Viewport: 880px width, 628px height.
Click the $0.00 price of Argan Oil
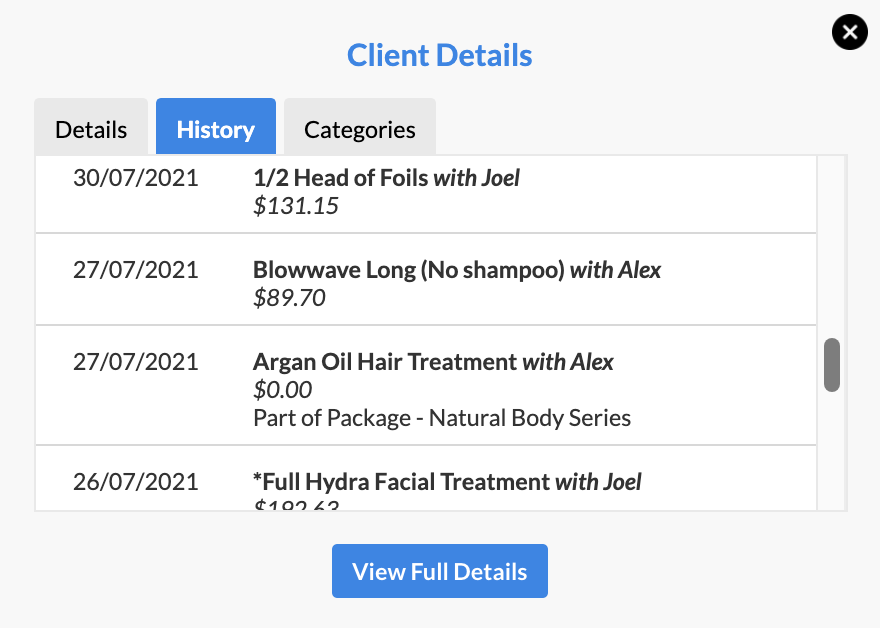(282, 390)
